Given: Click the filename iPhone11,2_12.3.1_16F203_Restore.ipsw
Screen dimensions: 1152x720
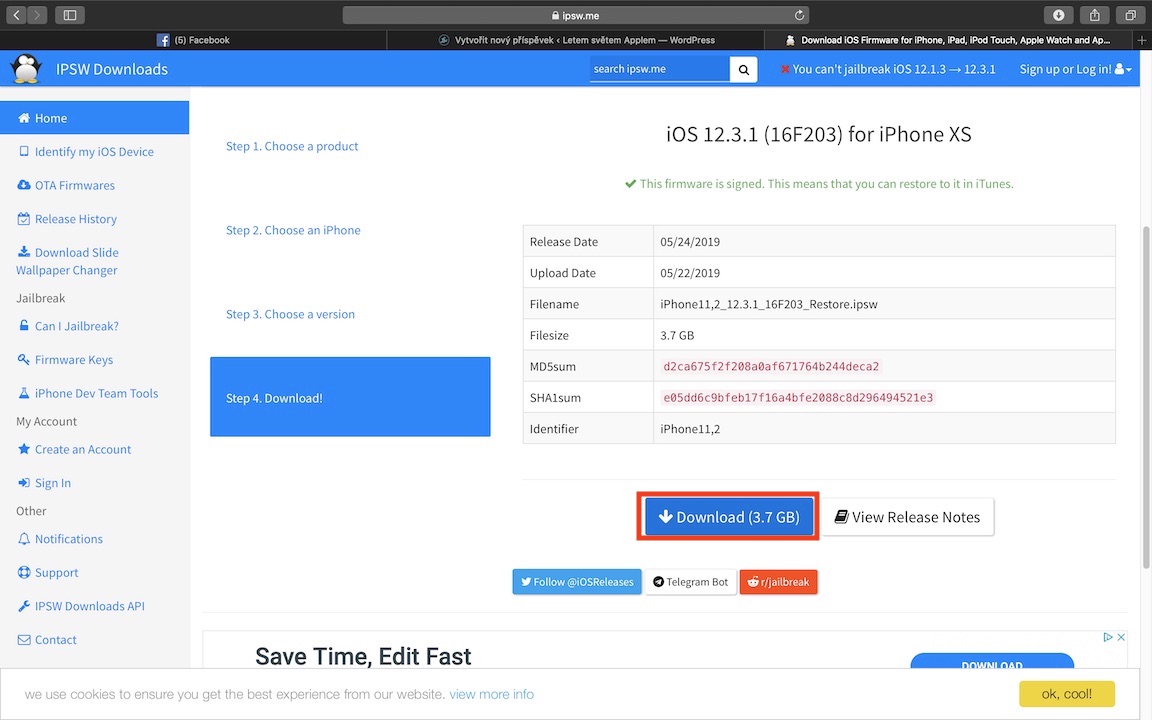Looking at the screenshot, I should [x=768, y=304].
